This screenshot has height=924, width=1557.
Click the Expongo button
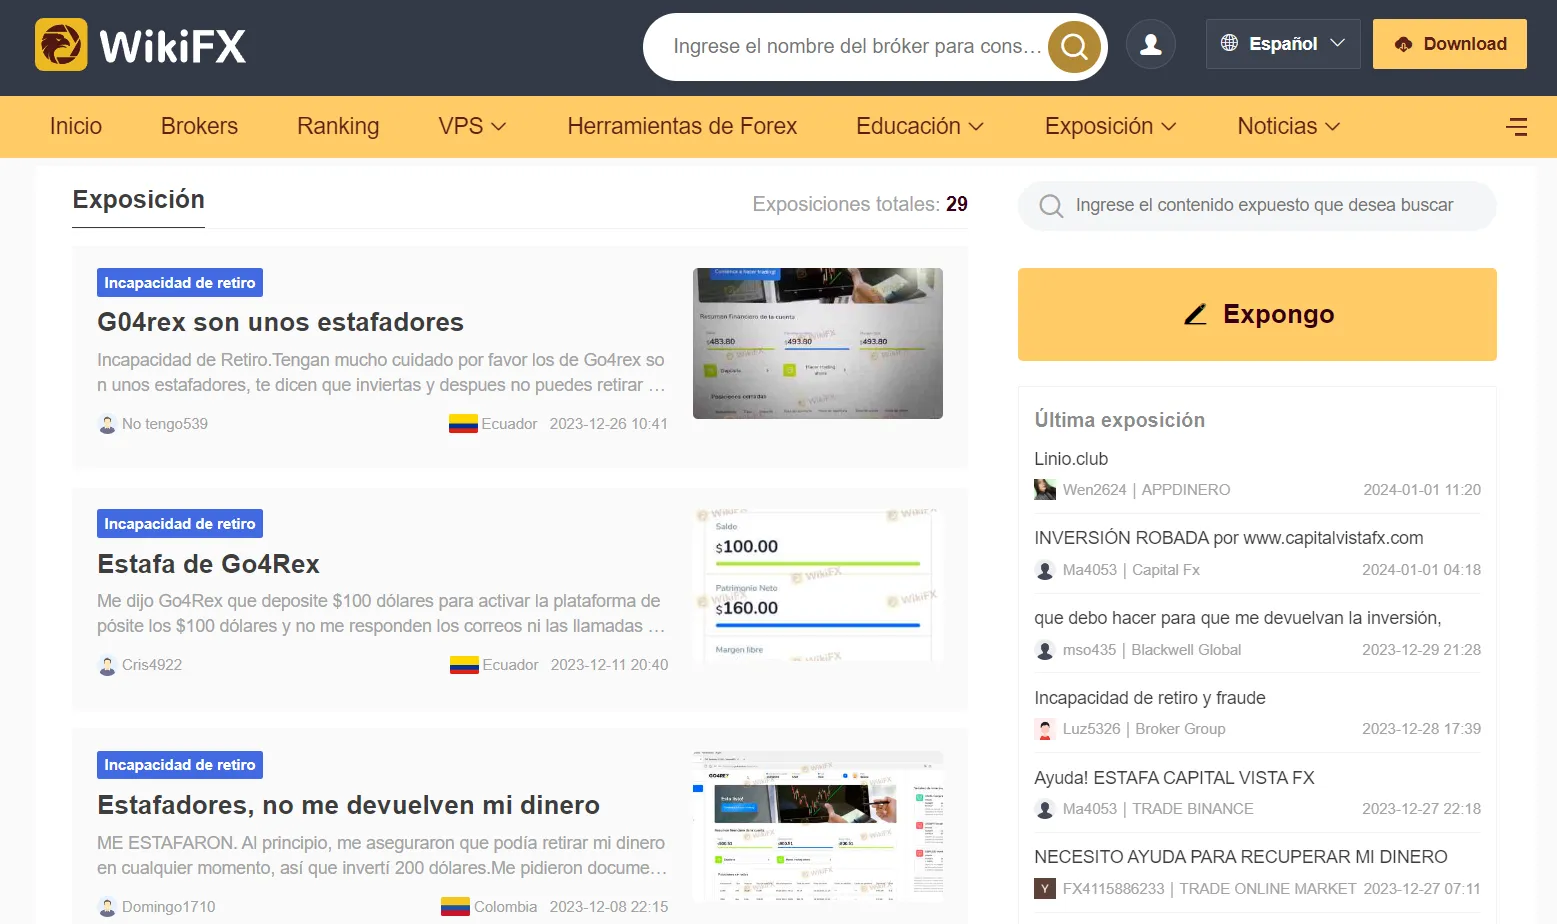[x=1257, y=314]
